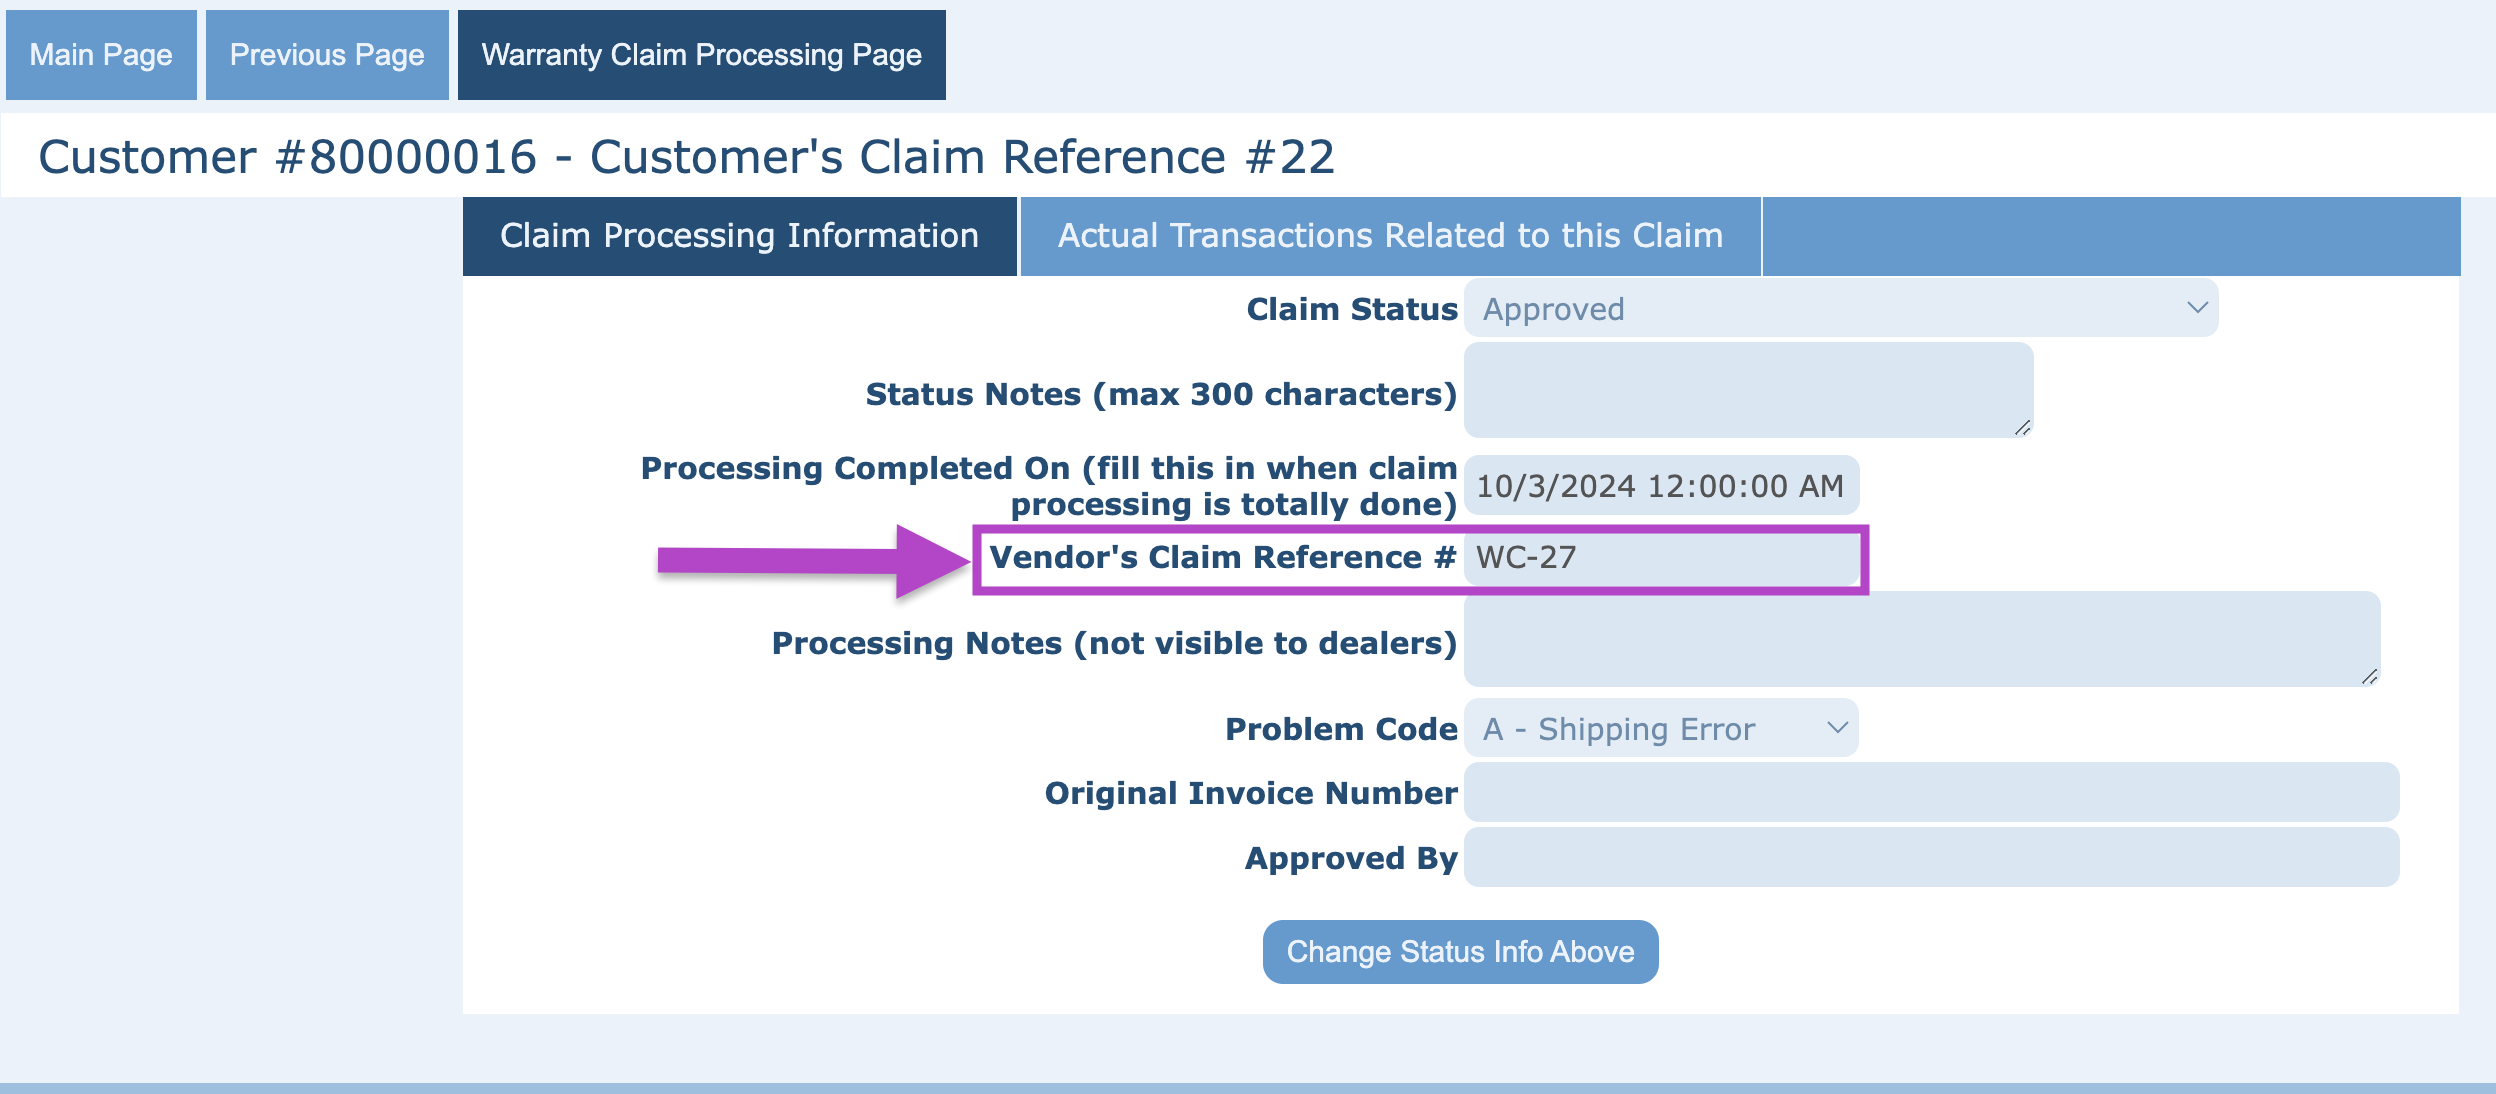Image resolution: width=2496 pixels, height=1094 pixels.
Task: Click the Customer's Claim Reference #22 heading
Action: click(962, 157)
